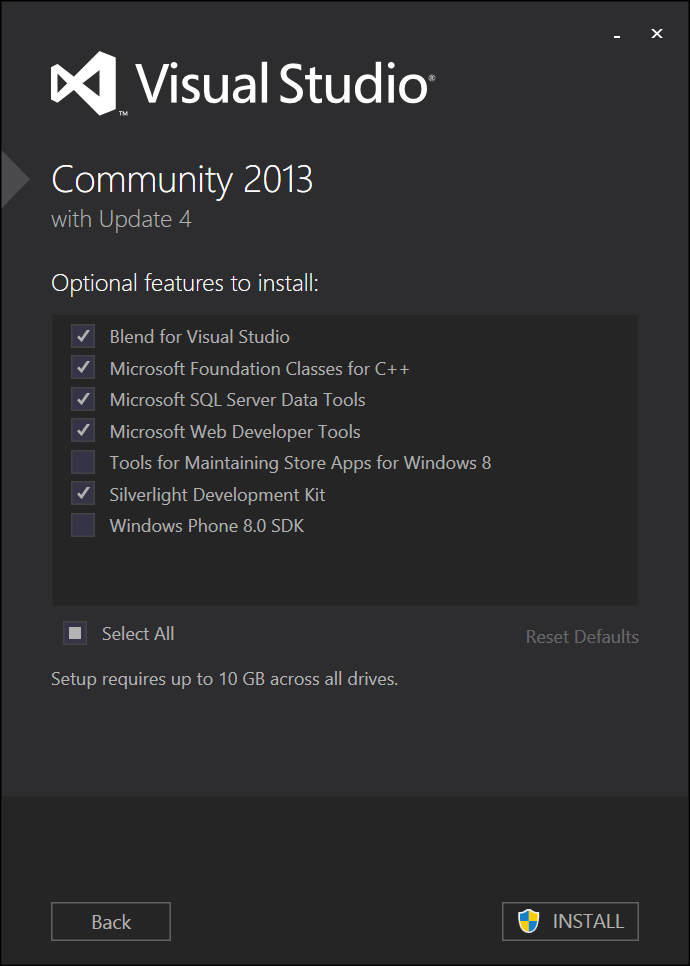Uncheck Silverlight Development Kit
The height and width of the screenshot is (966, 690).
point(83,493)
